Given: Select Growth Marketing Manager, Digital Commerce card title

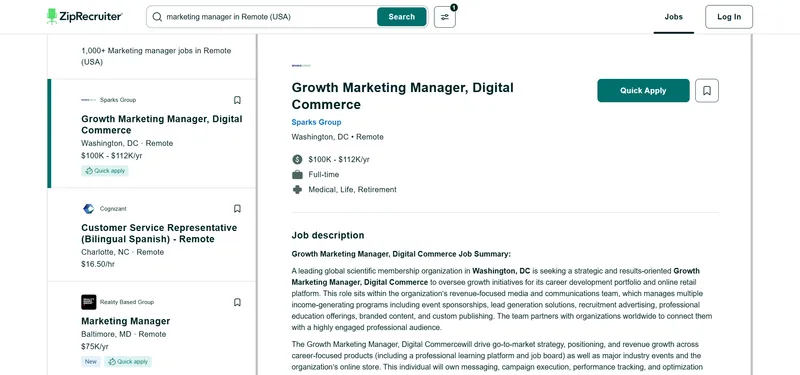Looking at the screenshot, I should click(162, 124).
